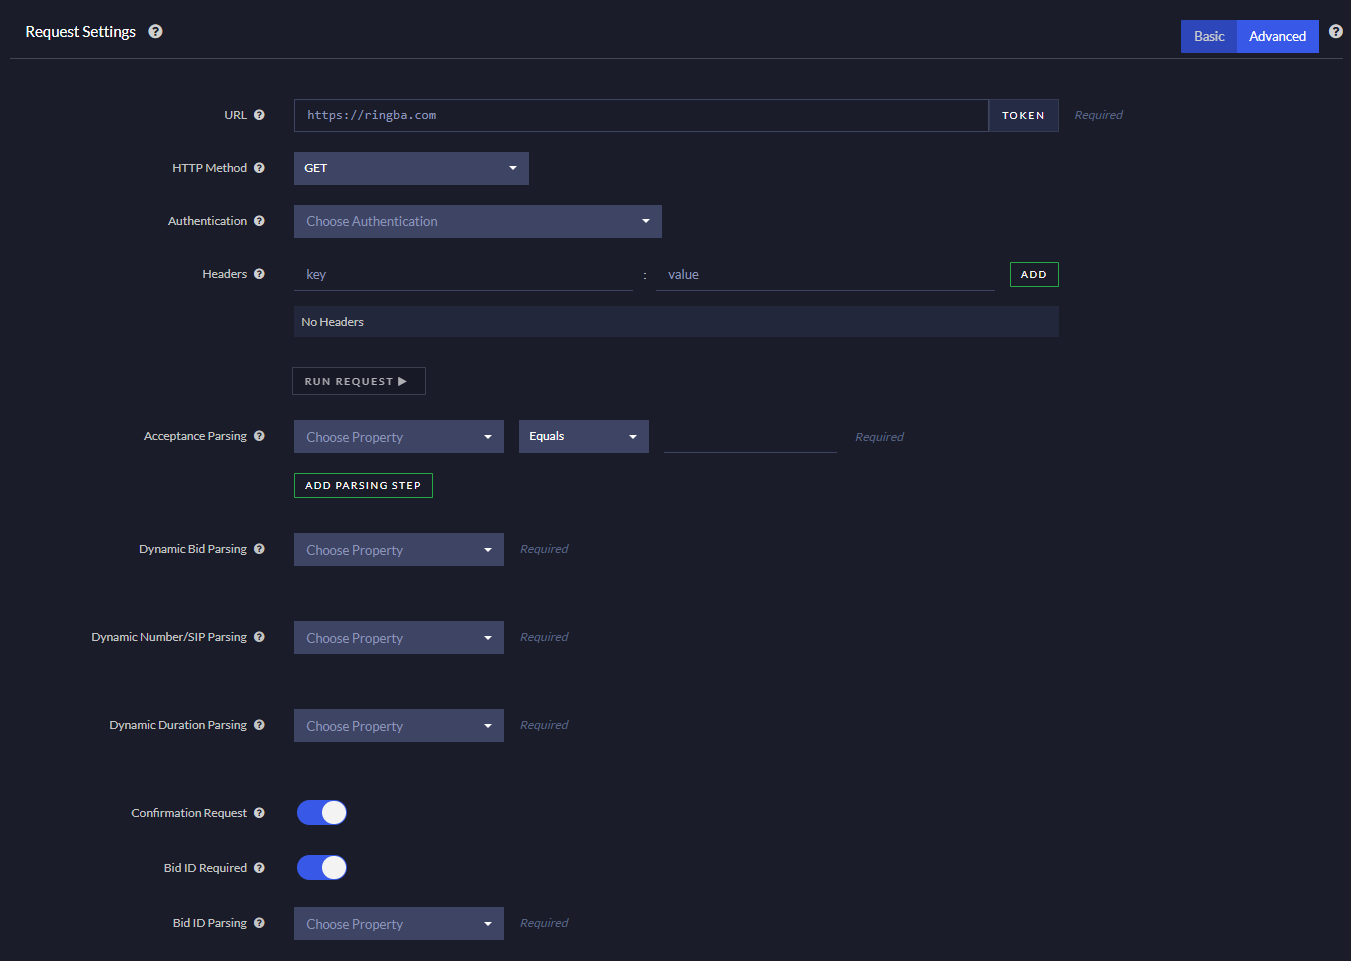Click ADD PARSING STEP
The image size is (1351, 961).
[363, 485]
